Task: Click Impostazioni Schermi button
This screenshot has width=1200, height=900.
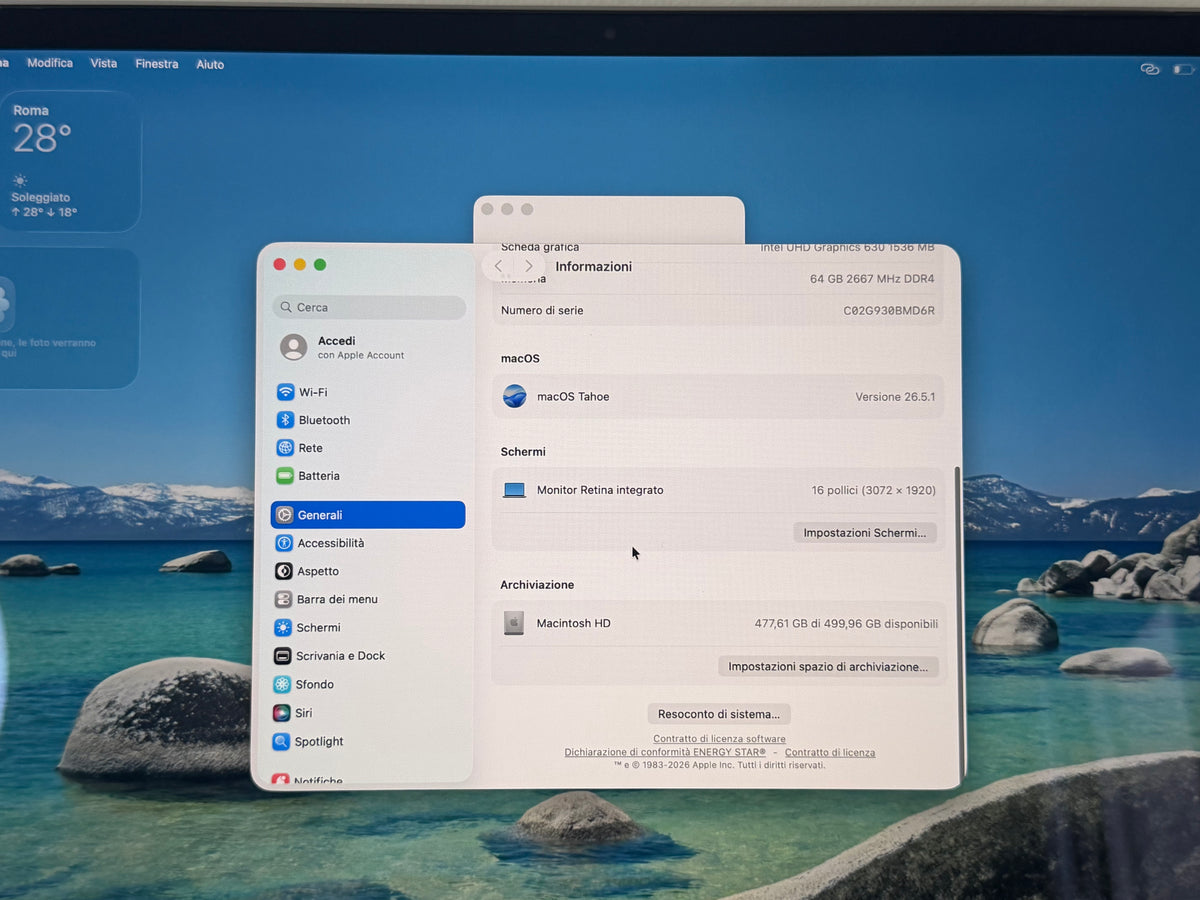Action: [x=865, y=533]
